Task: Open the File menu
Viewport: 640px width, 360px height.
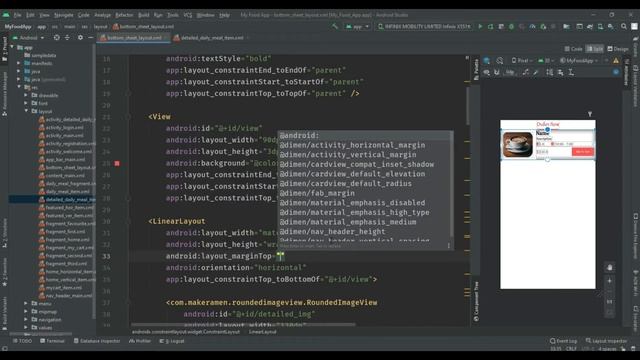Action: 18,15
